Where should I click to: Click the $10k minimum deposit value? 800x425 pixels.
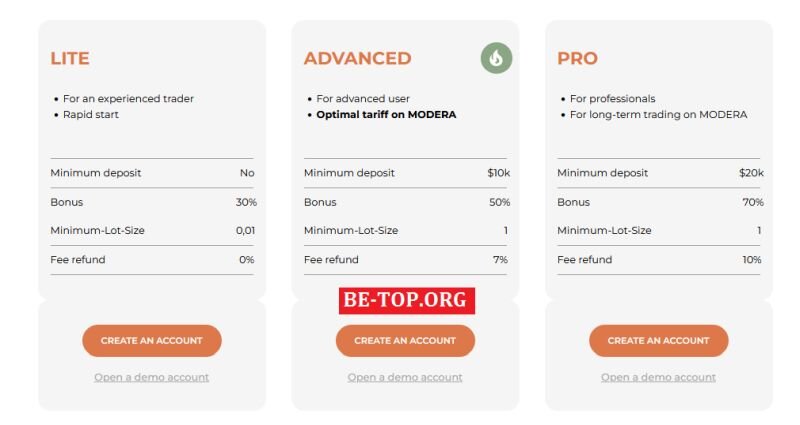(498, 173)
